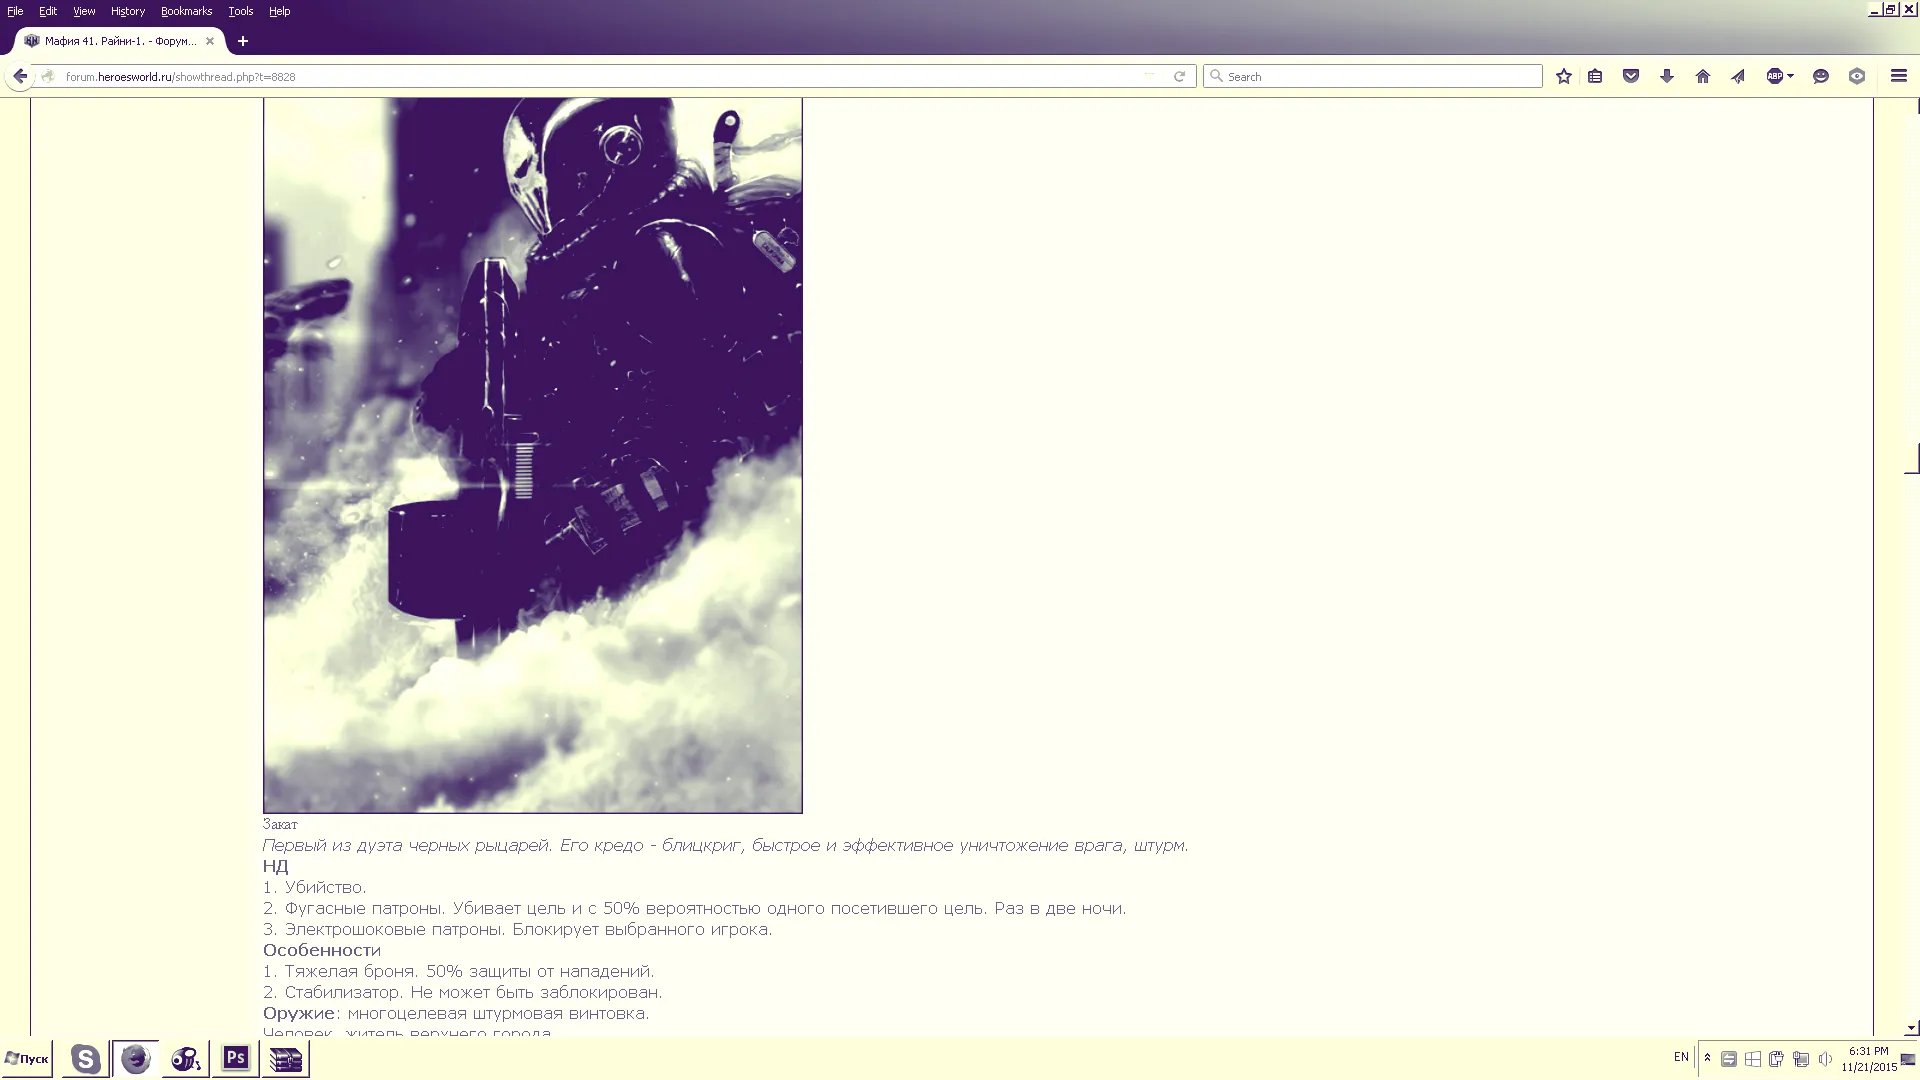Reload the current forum page
The height and width of the screenshot is (1080, 1920).
pos(1179,76)
